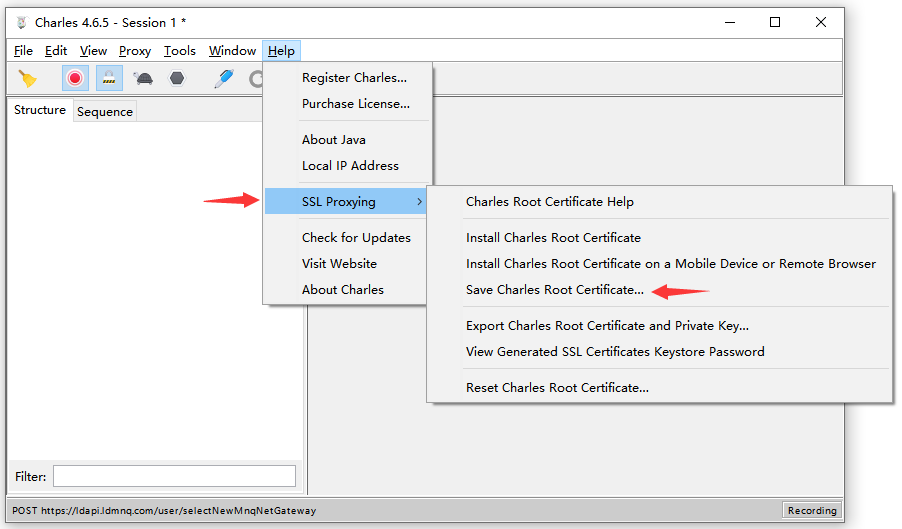
Task: Expand the SSL Proxying submenu
Action: [x=346, y=202]
